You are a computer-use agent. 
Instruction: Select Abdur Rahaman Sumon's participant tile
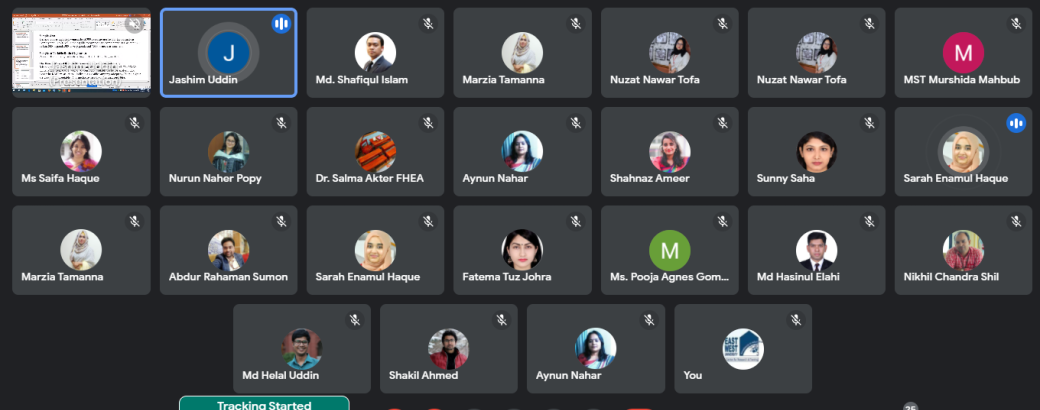[x=228, y=250]
